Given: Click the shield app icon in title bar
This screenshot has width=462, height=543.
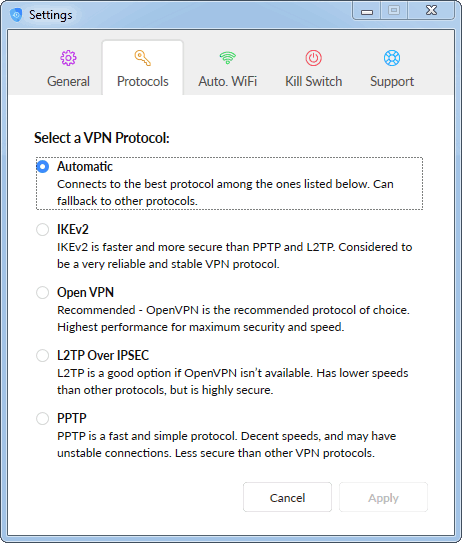Looking at the screenshot, I should click(x=16, y=15).
